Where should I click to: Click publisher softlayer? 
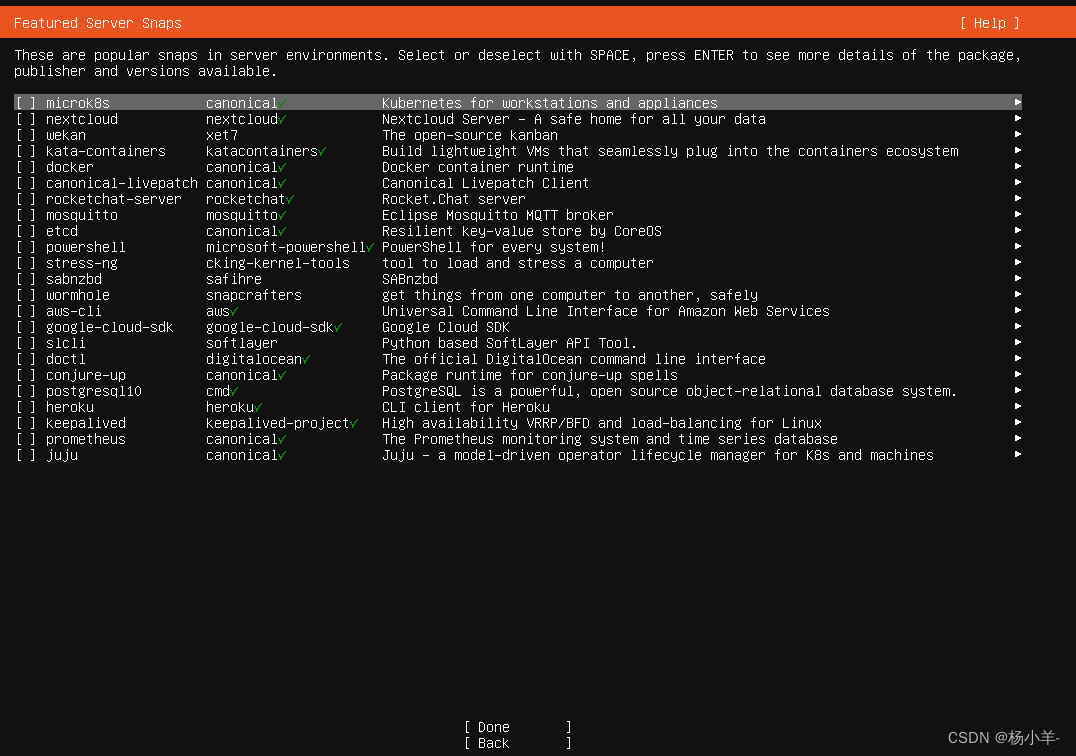(x=242, y=344)
